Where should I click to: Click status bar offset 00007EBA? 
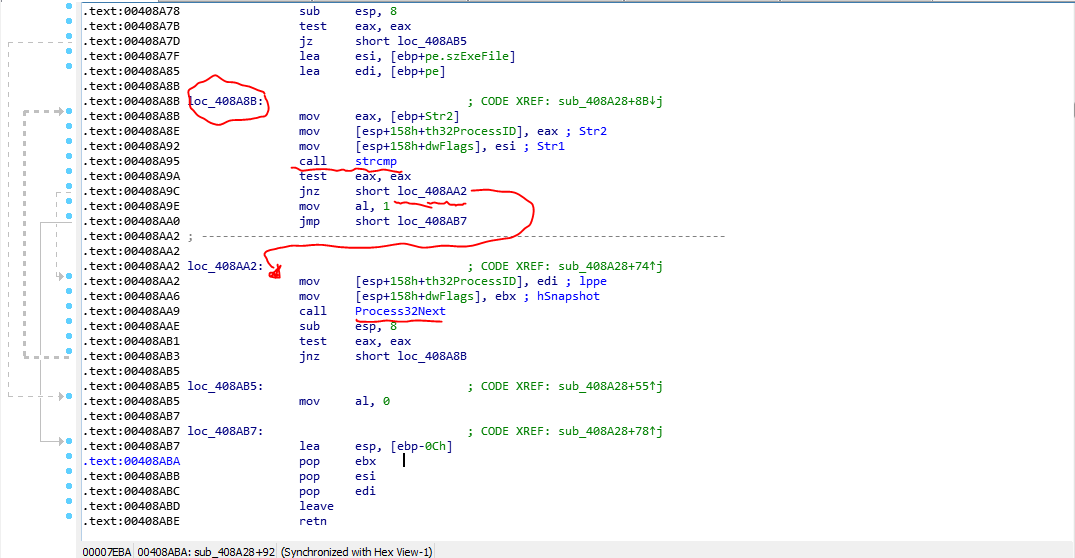106,552
